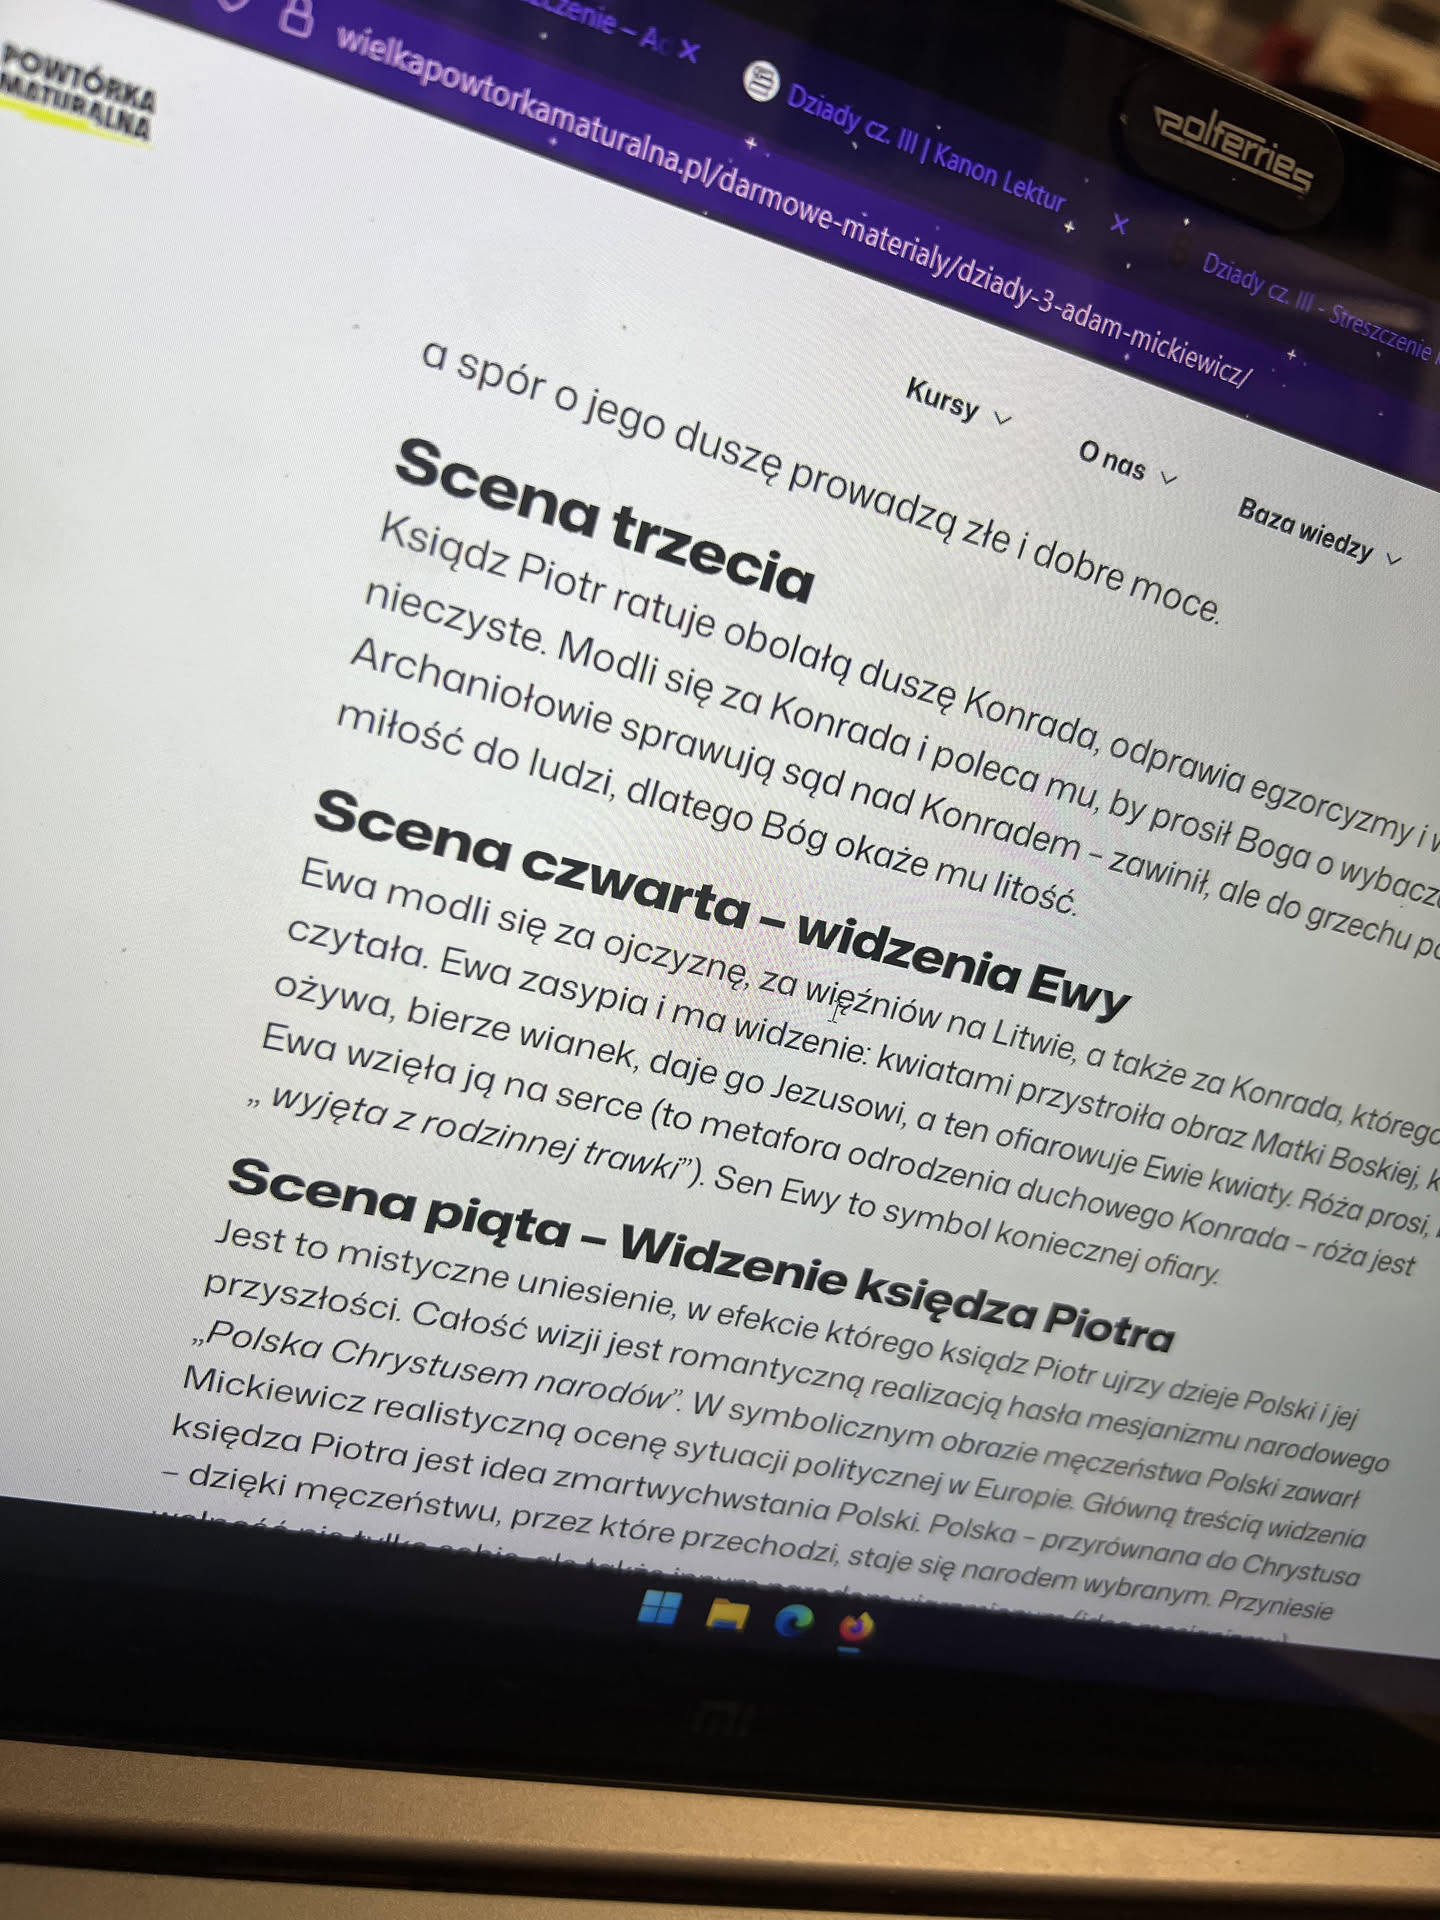Click the wielkapowtorkamaturalna.pl URL in the address bar
The width and height of the screenshot is (1440, 1920).
pyautogui.click(x=790, y=200)
